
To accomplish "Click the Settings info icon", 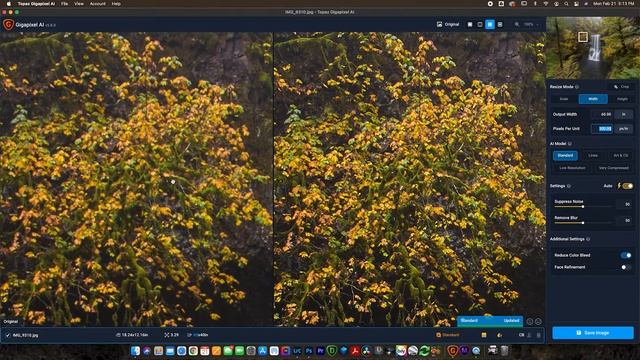I will click(569, 186).
